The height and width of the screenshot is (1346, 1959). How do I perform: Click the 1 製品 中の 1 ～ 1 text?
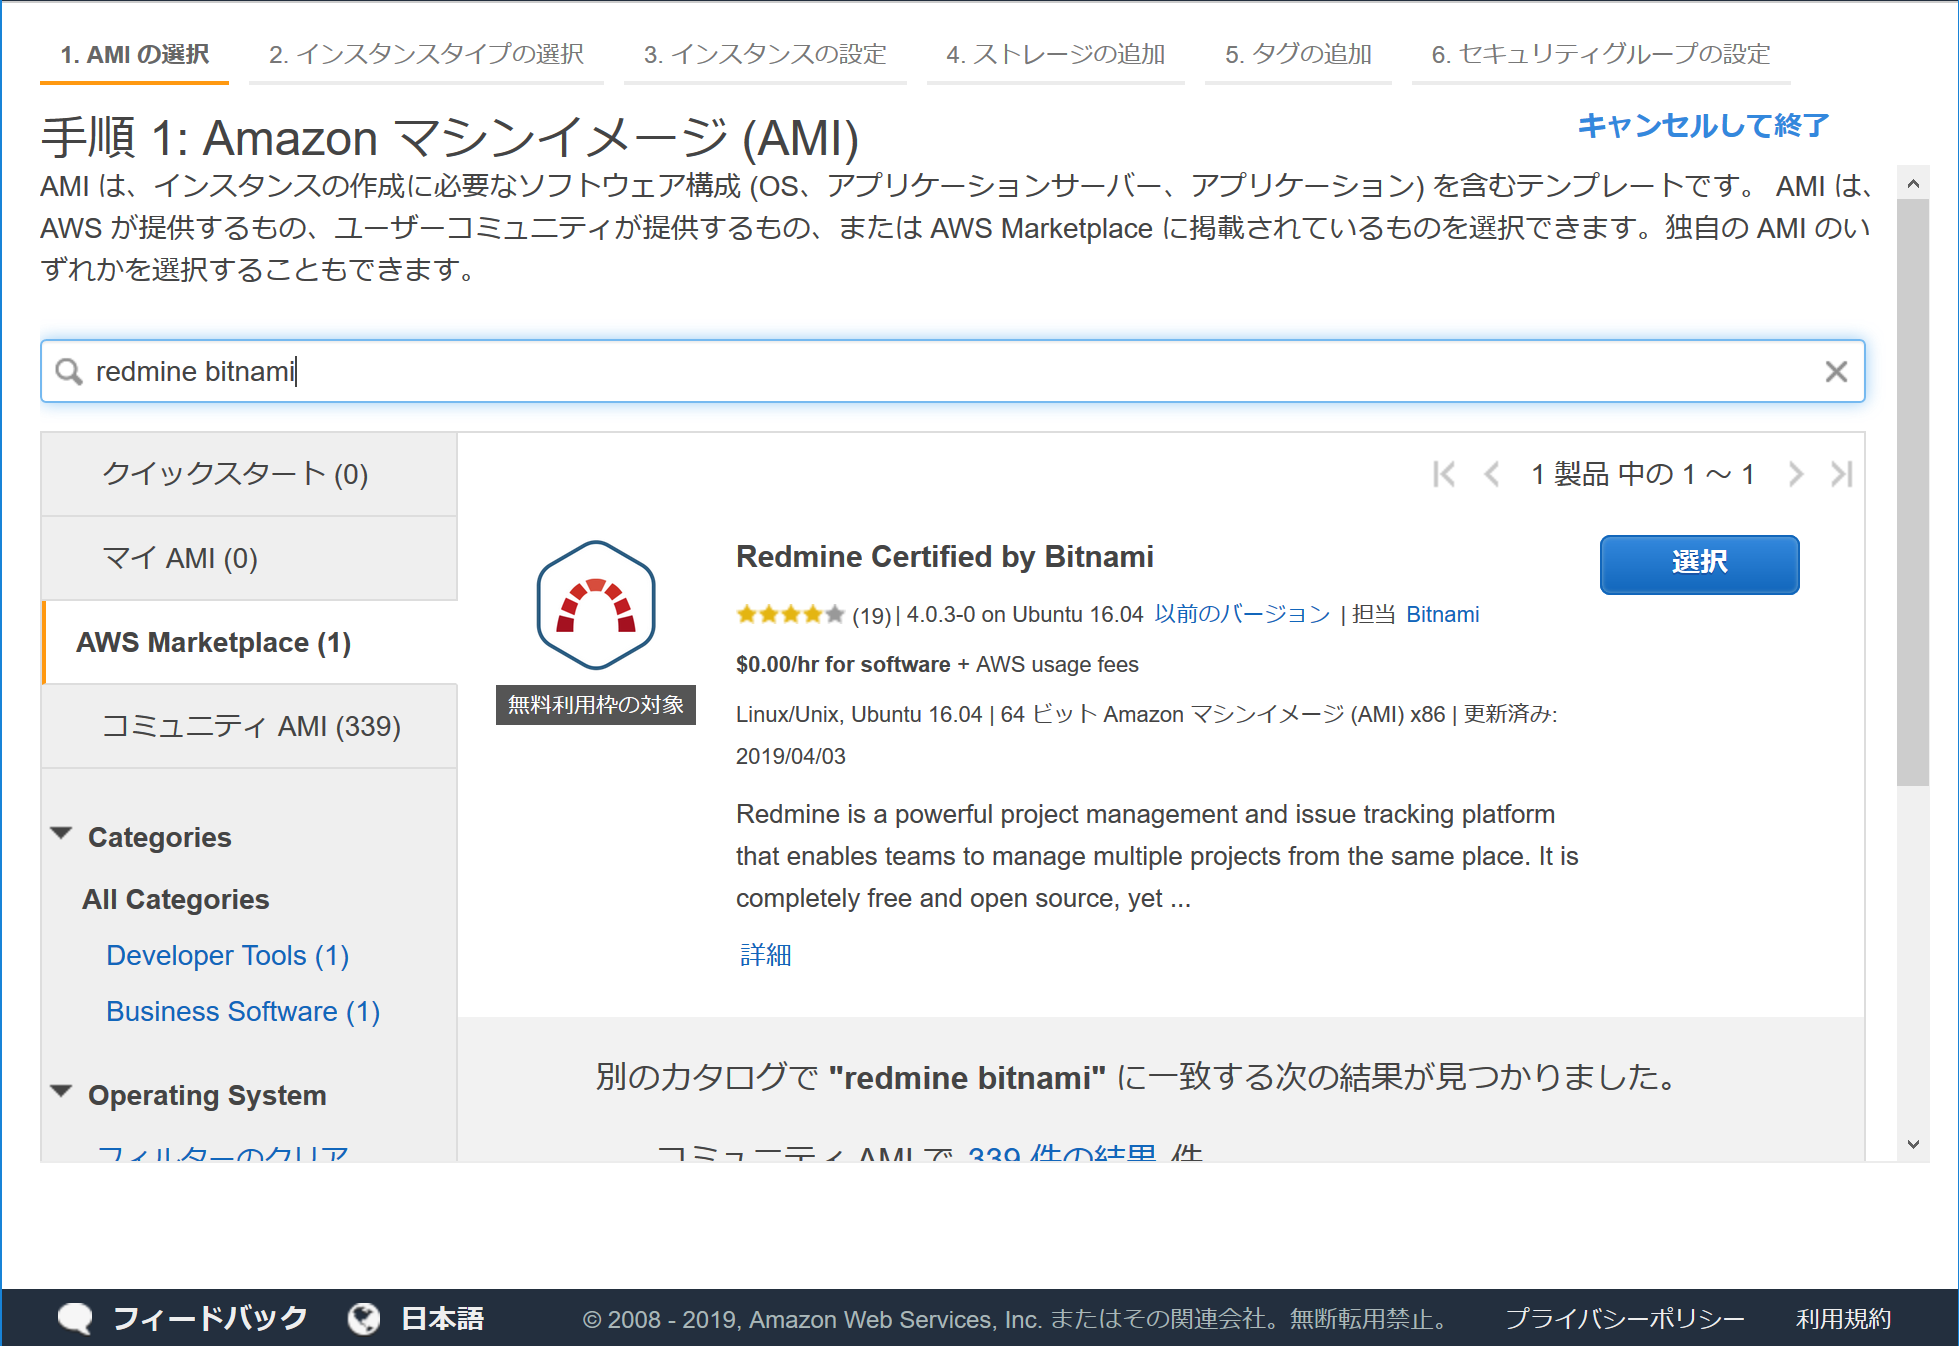(x=1643, y=474)
